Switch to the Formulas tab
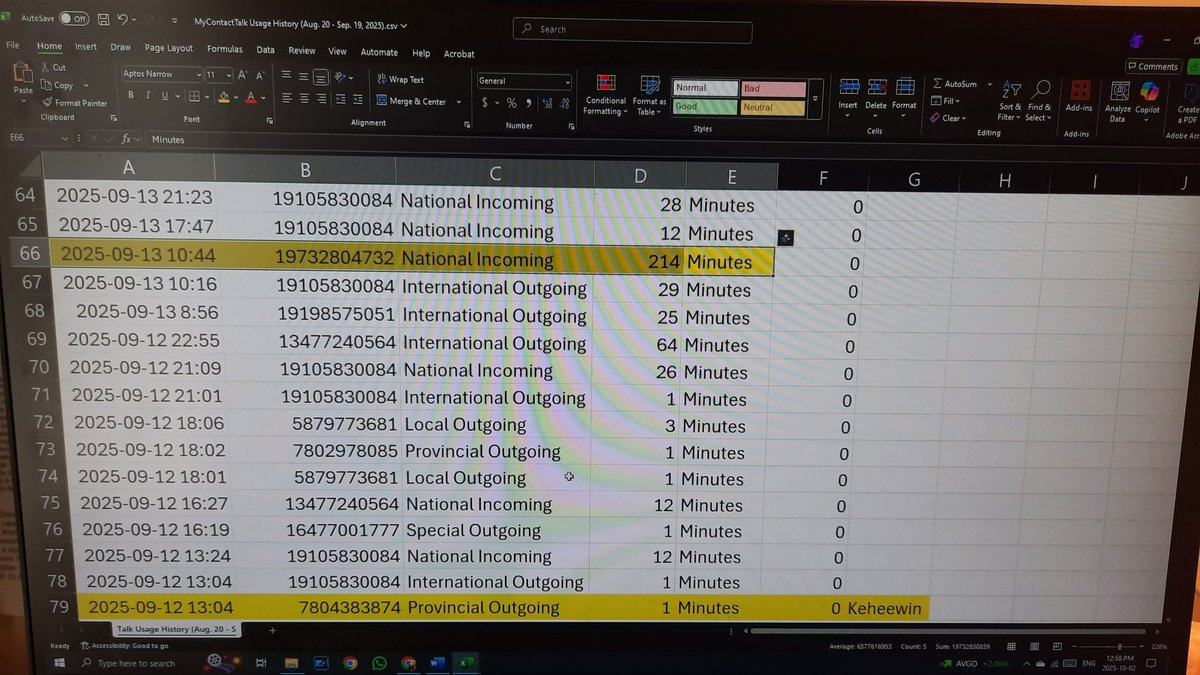 (225, 48)
